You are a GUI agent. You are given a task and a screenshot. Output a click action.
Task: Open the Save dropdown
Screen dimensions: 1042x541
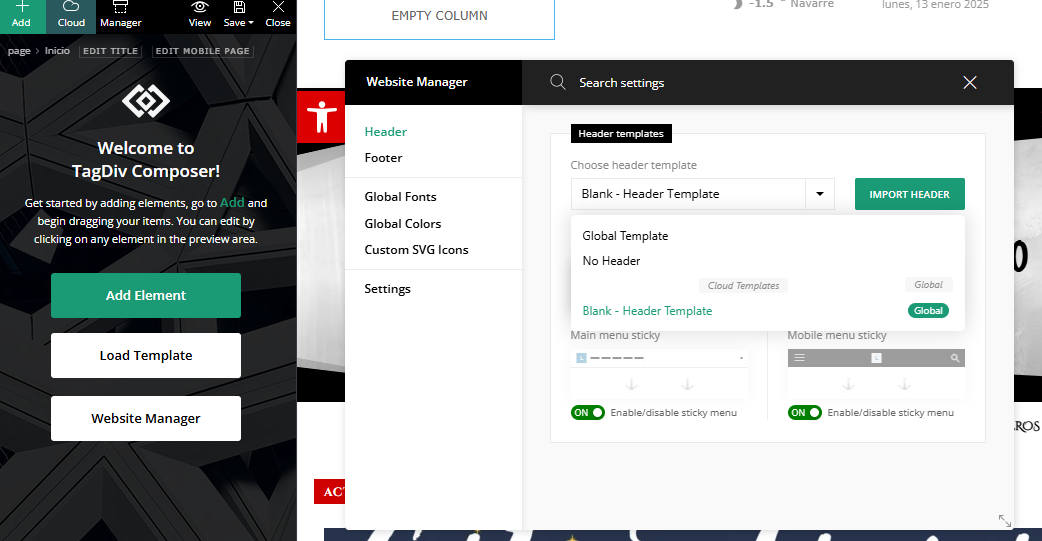click(239, 16)
